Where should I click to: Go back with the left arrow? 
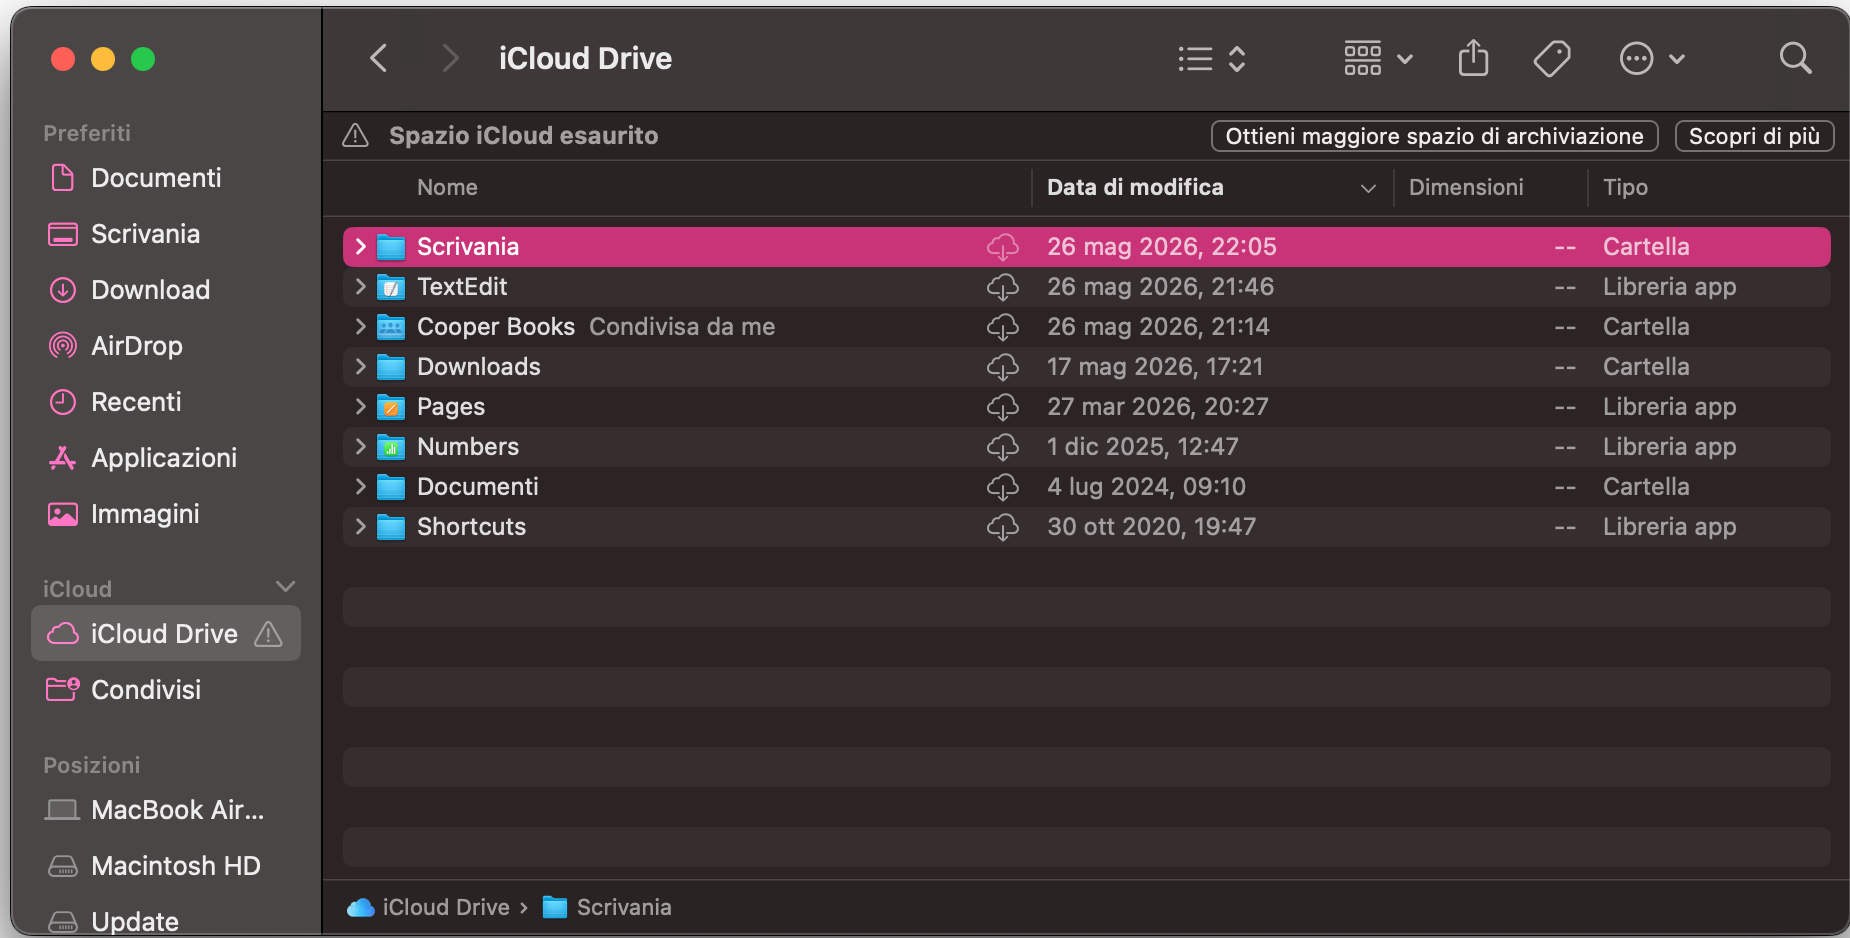click(378, 58)
